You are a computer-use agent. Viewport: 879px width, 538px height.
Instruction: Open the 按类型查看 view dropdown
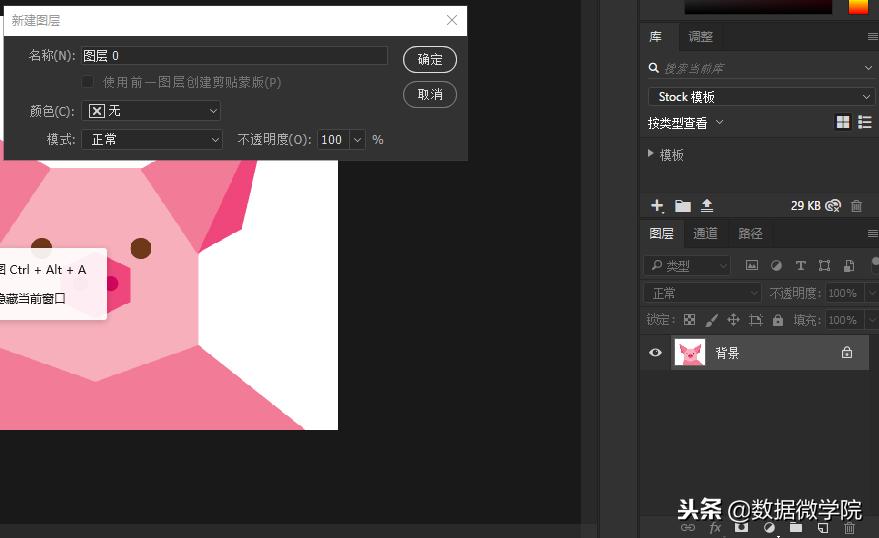685,123
